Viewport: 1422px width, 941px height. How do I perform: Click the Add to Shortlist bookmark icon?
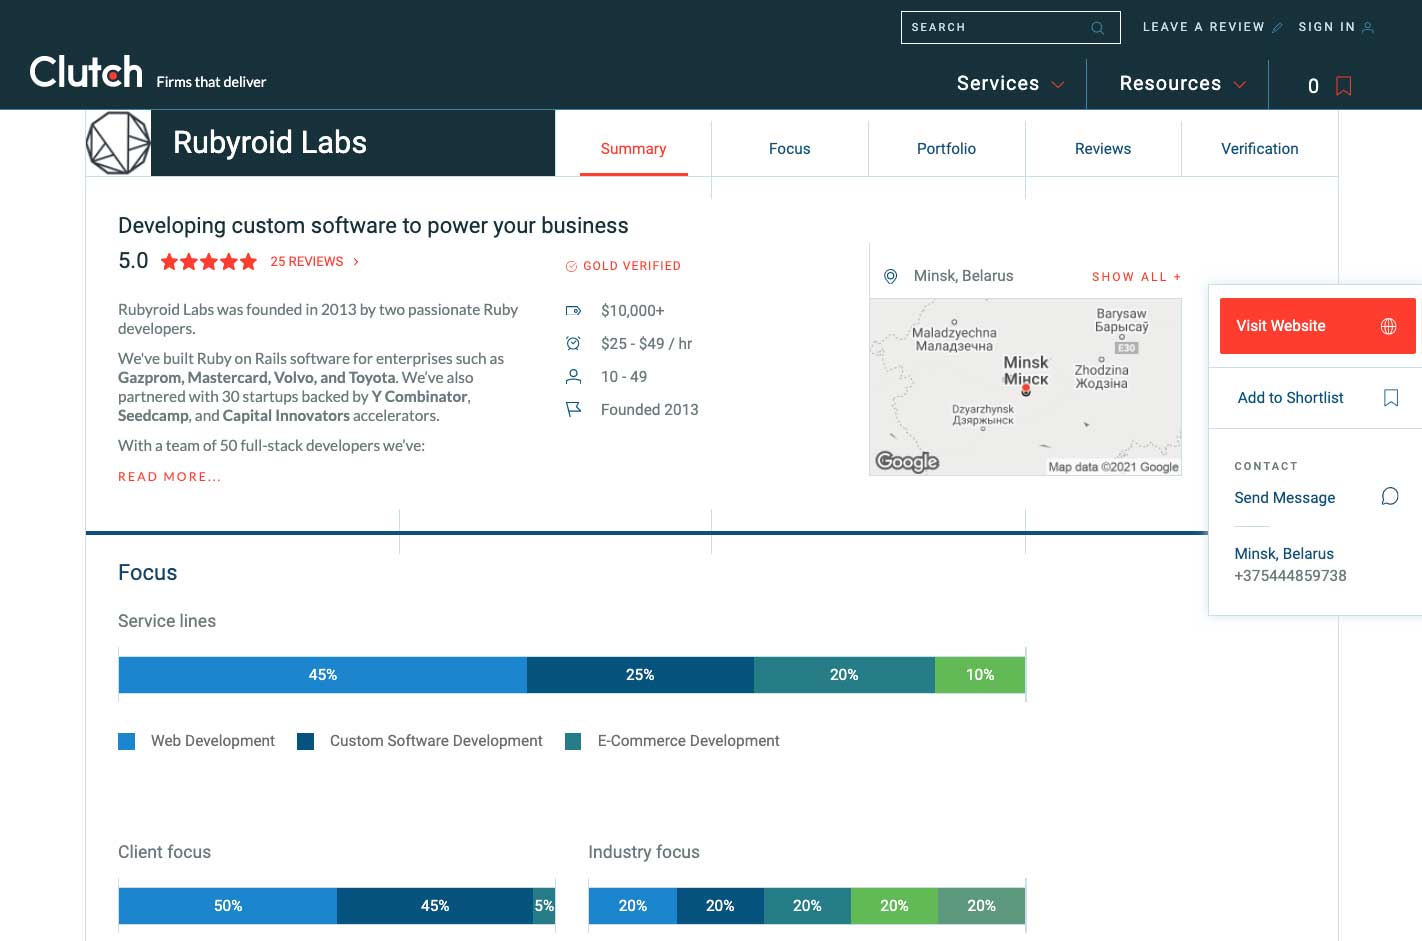coord(1390,398)
